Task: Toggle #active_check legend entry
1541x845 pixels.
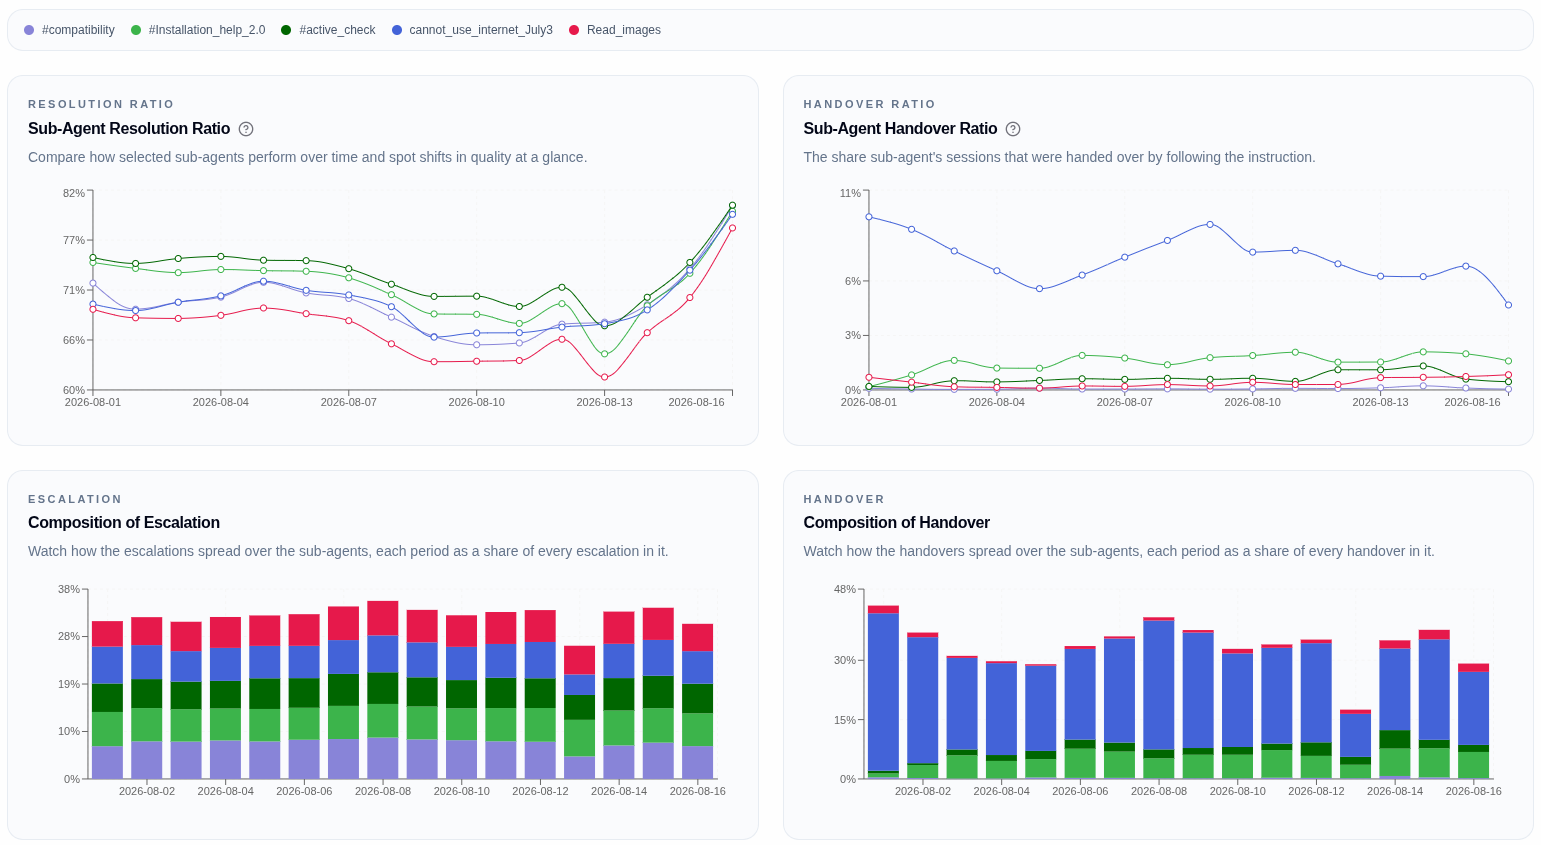Action: pyautogui.click(x=328, y=30)
